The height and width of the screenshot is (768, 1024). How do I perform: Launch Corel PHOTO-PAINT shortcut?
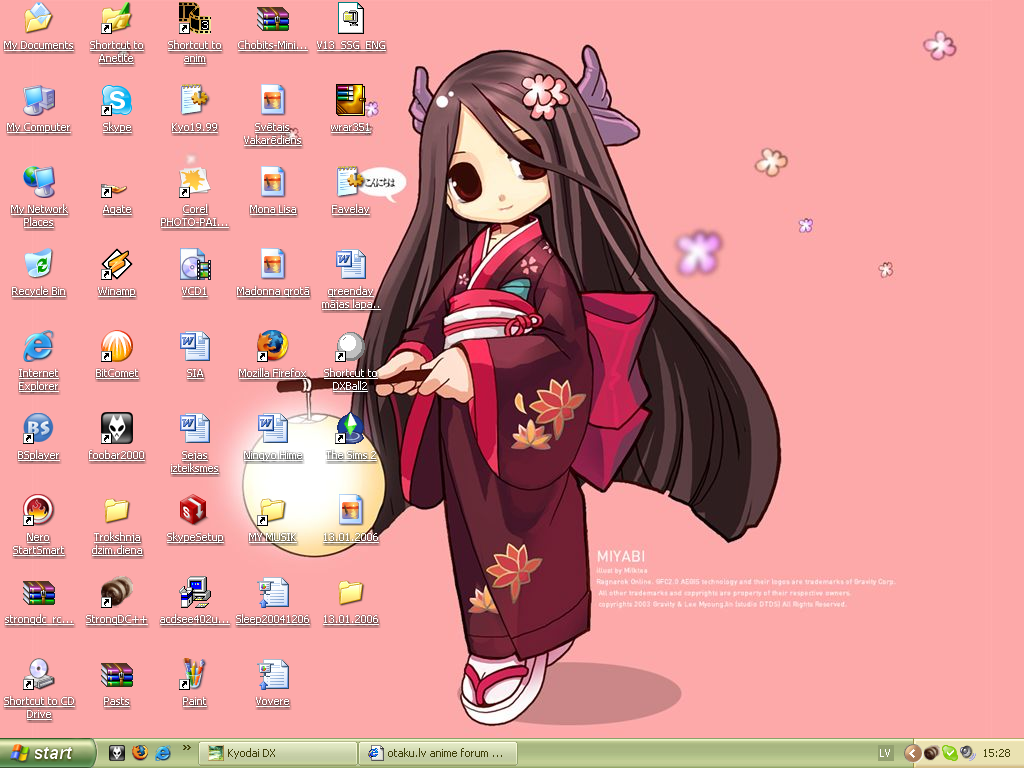(x=195, y=182)
